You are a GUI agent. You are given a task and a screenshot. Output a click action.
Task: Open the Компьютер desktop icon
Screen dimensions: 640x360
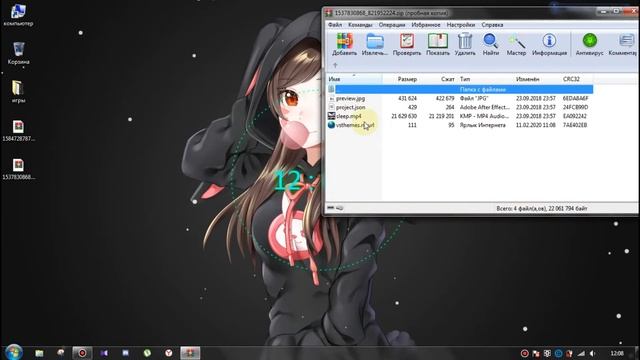coord(18,16)
